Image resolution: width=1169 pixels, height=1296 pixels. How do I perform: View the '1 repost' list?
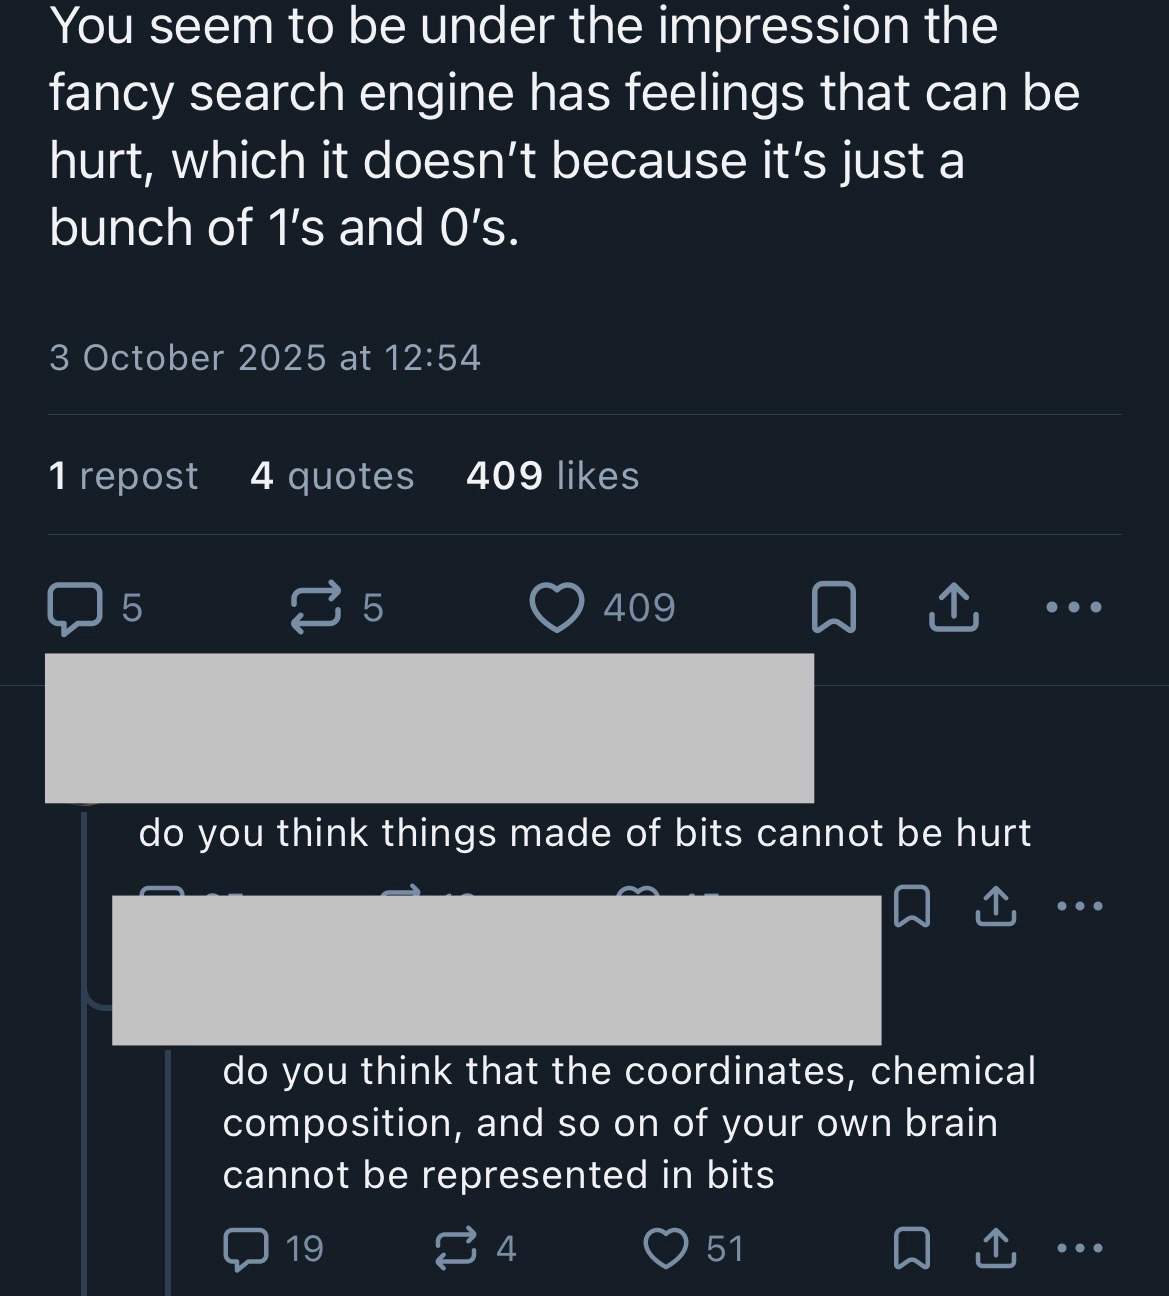pyautogui.click(x=123, y=476)
